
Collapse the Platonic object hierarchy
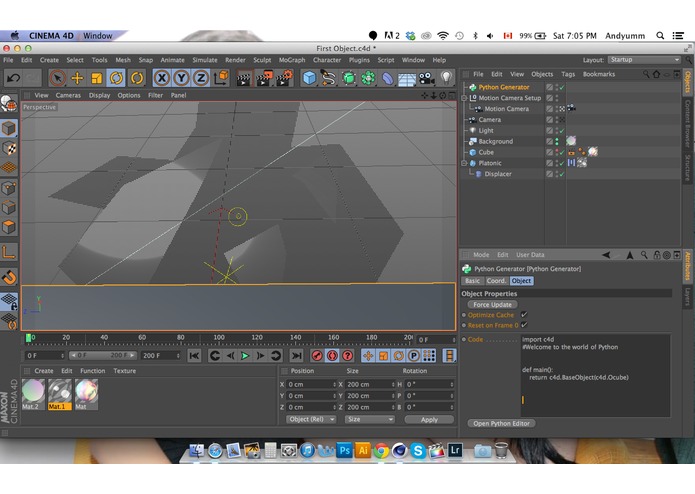[x=465, y=163]
